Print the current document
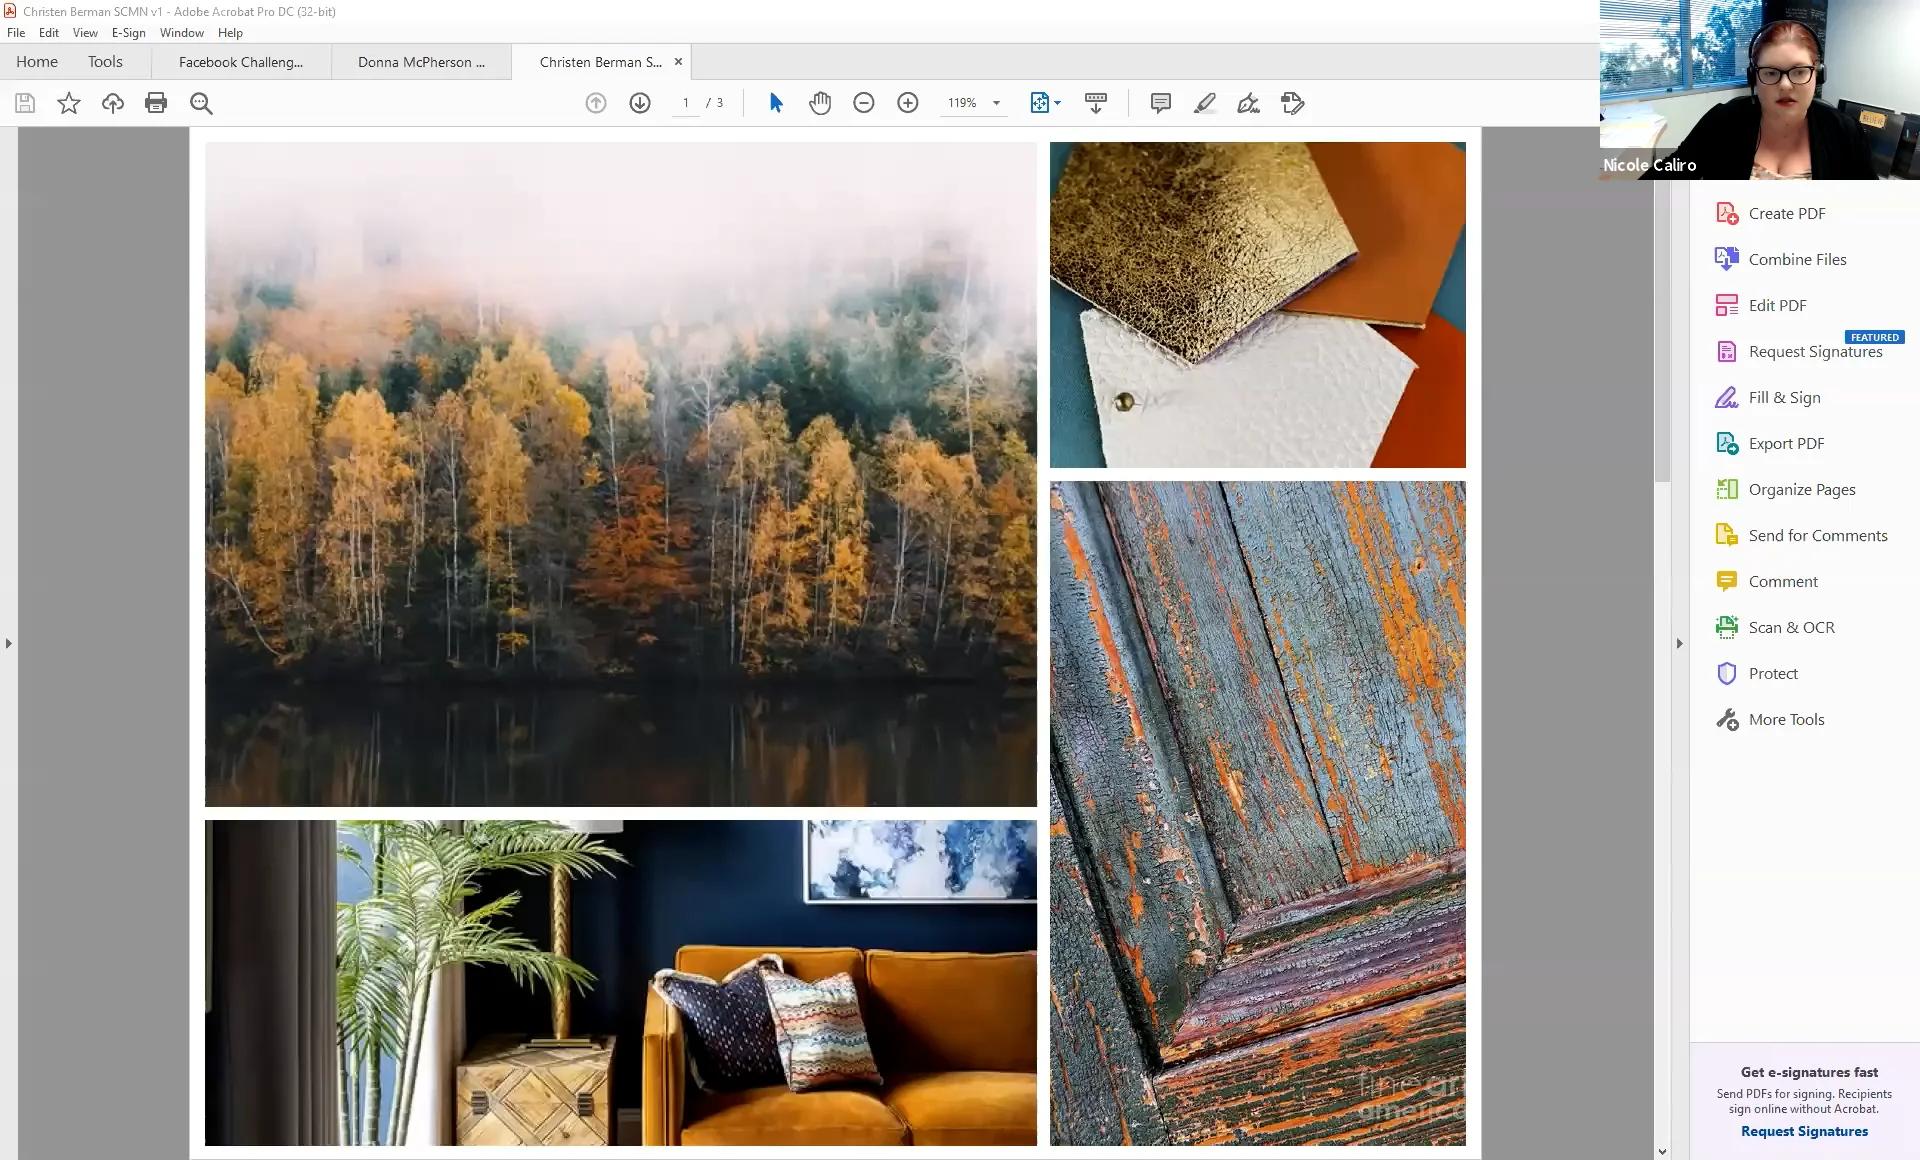This screenshot has width=1920, height=1160. (x=156, y=103)
